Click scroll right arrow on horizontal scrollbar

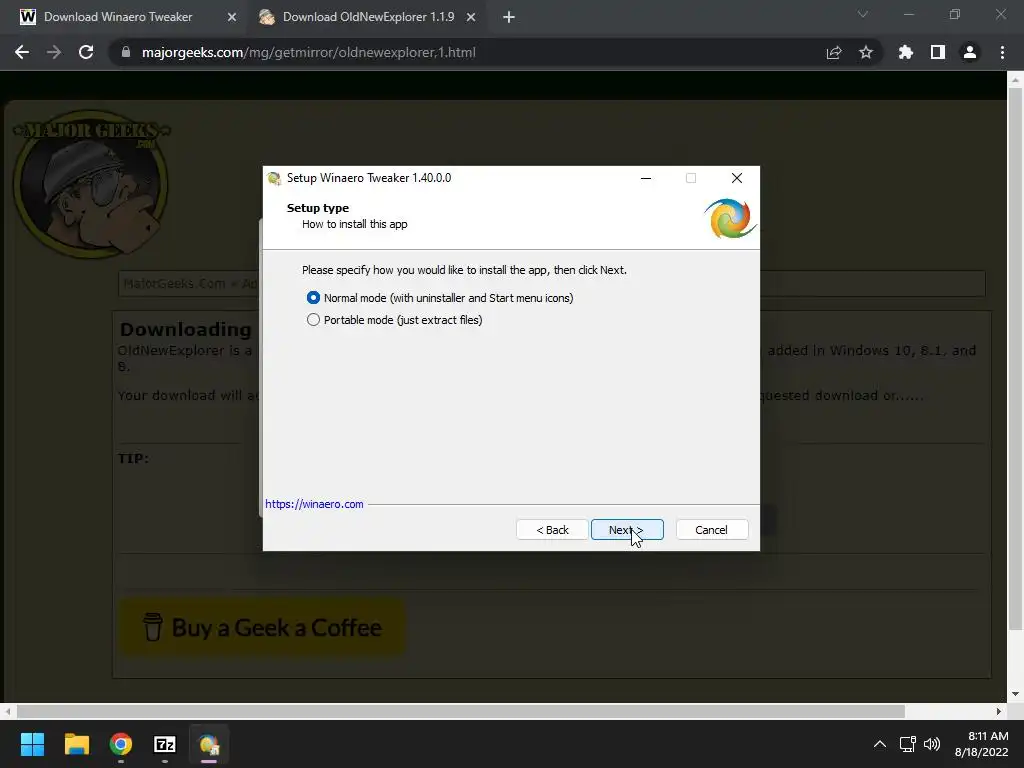[x=999, y=711]
